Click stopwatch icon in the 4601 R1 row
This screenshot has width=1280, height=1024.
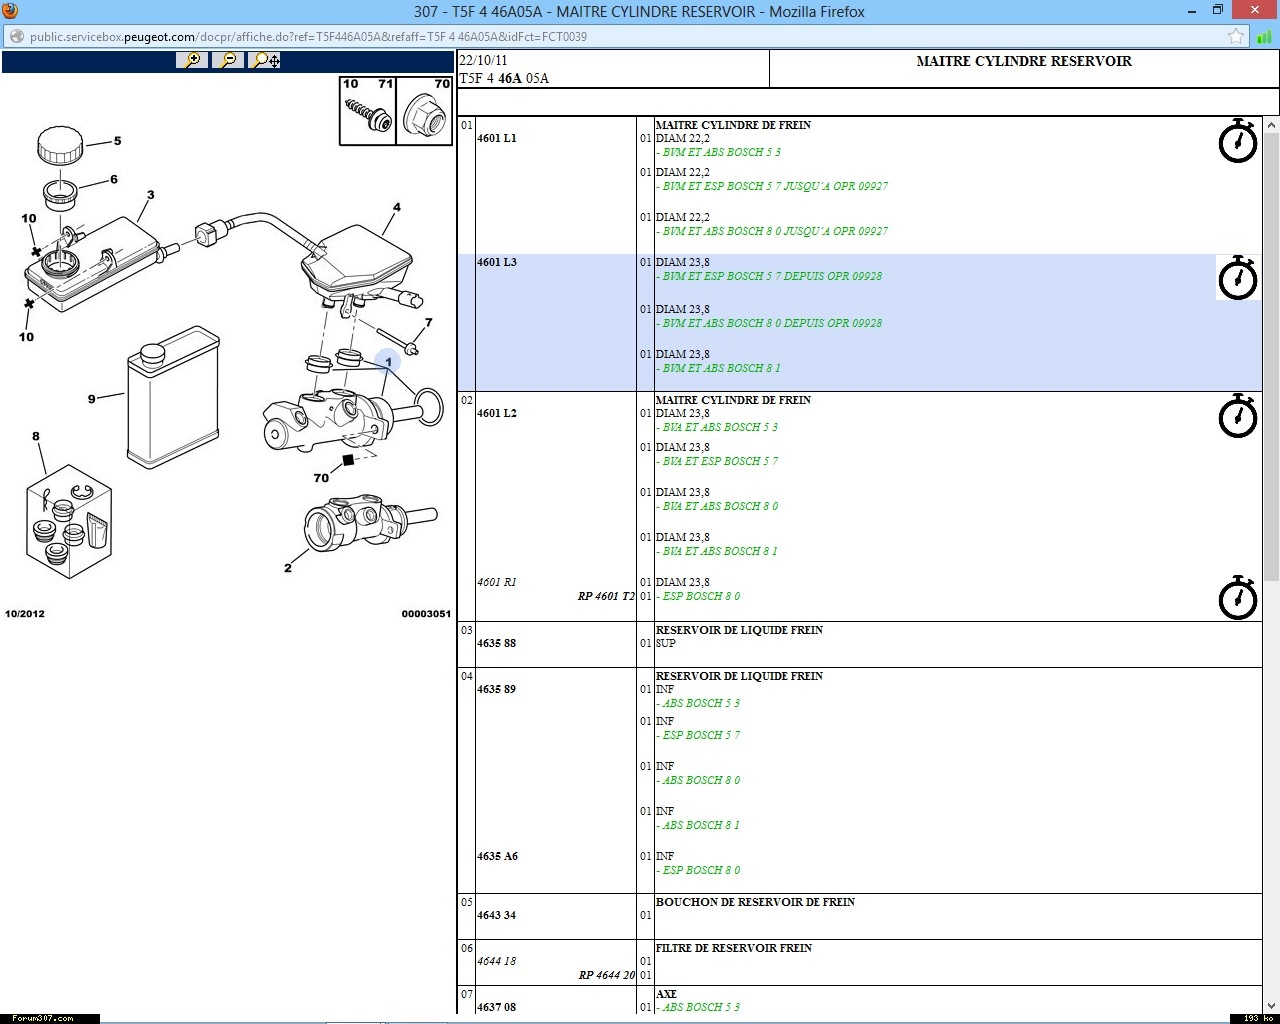1238,598
